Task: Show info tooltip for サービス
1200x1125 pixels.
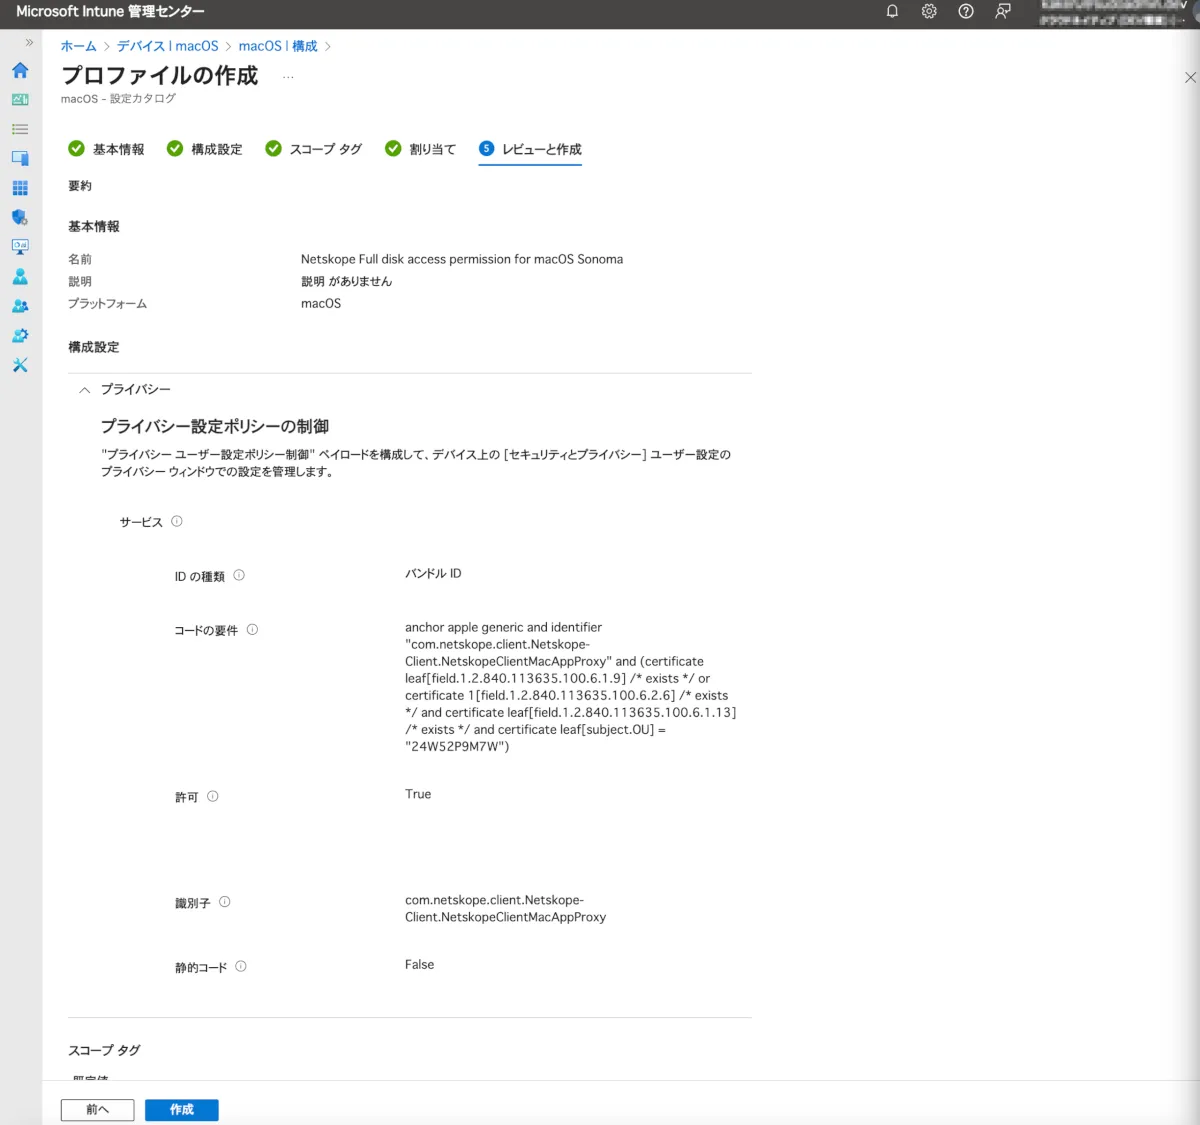Action: click(177, 521)
